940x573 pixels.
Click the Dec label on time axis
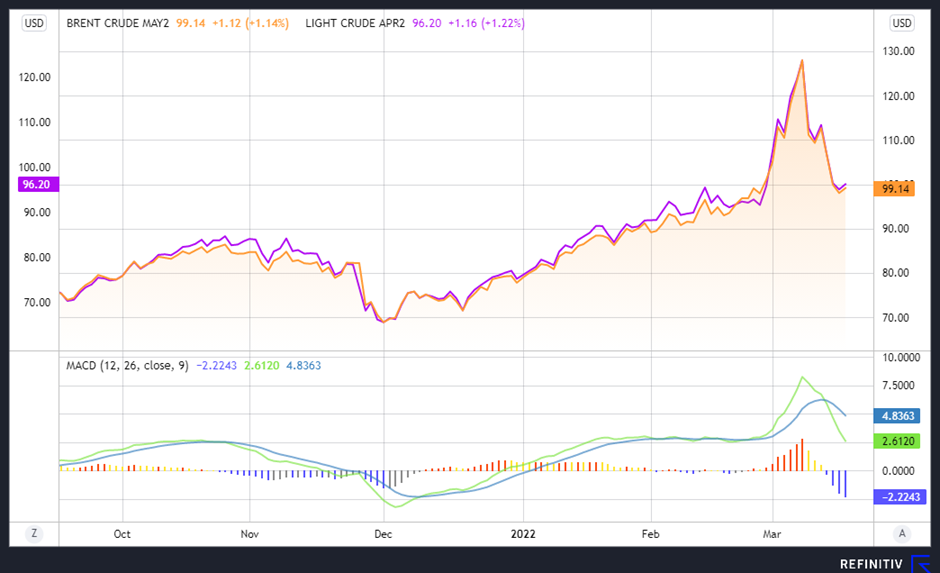383,534
